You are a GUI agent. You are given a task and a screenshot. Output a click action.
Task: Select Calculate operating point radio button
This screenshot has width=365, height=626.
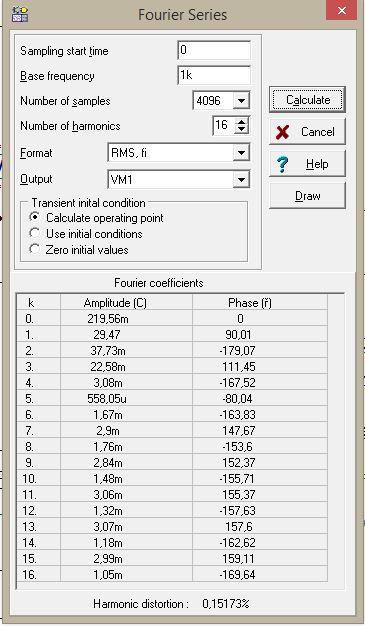tap(35, 218)
